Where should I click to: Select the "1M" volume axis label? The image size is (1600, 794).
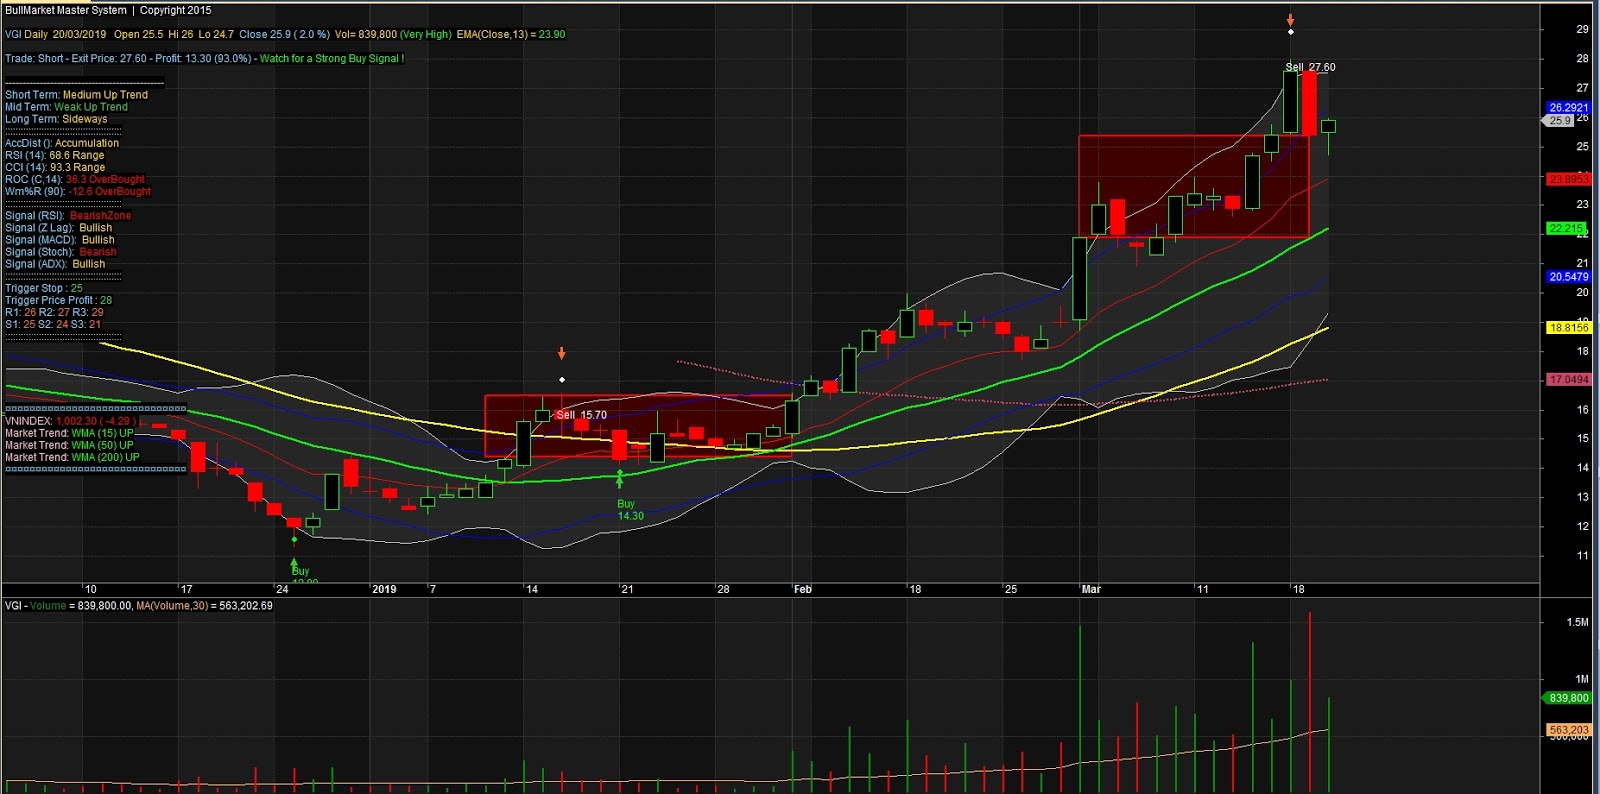click(1582, 679)
